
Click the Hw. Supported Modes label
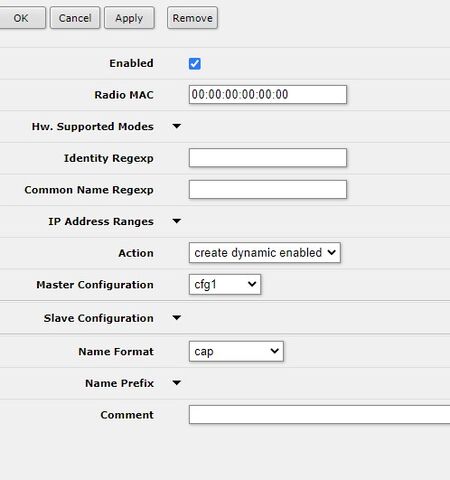pyautogui.click(x=93, y=127)
